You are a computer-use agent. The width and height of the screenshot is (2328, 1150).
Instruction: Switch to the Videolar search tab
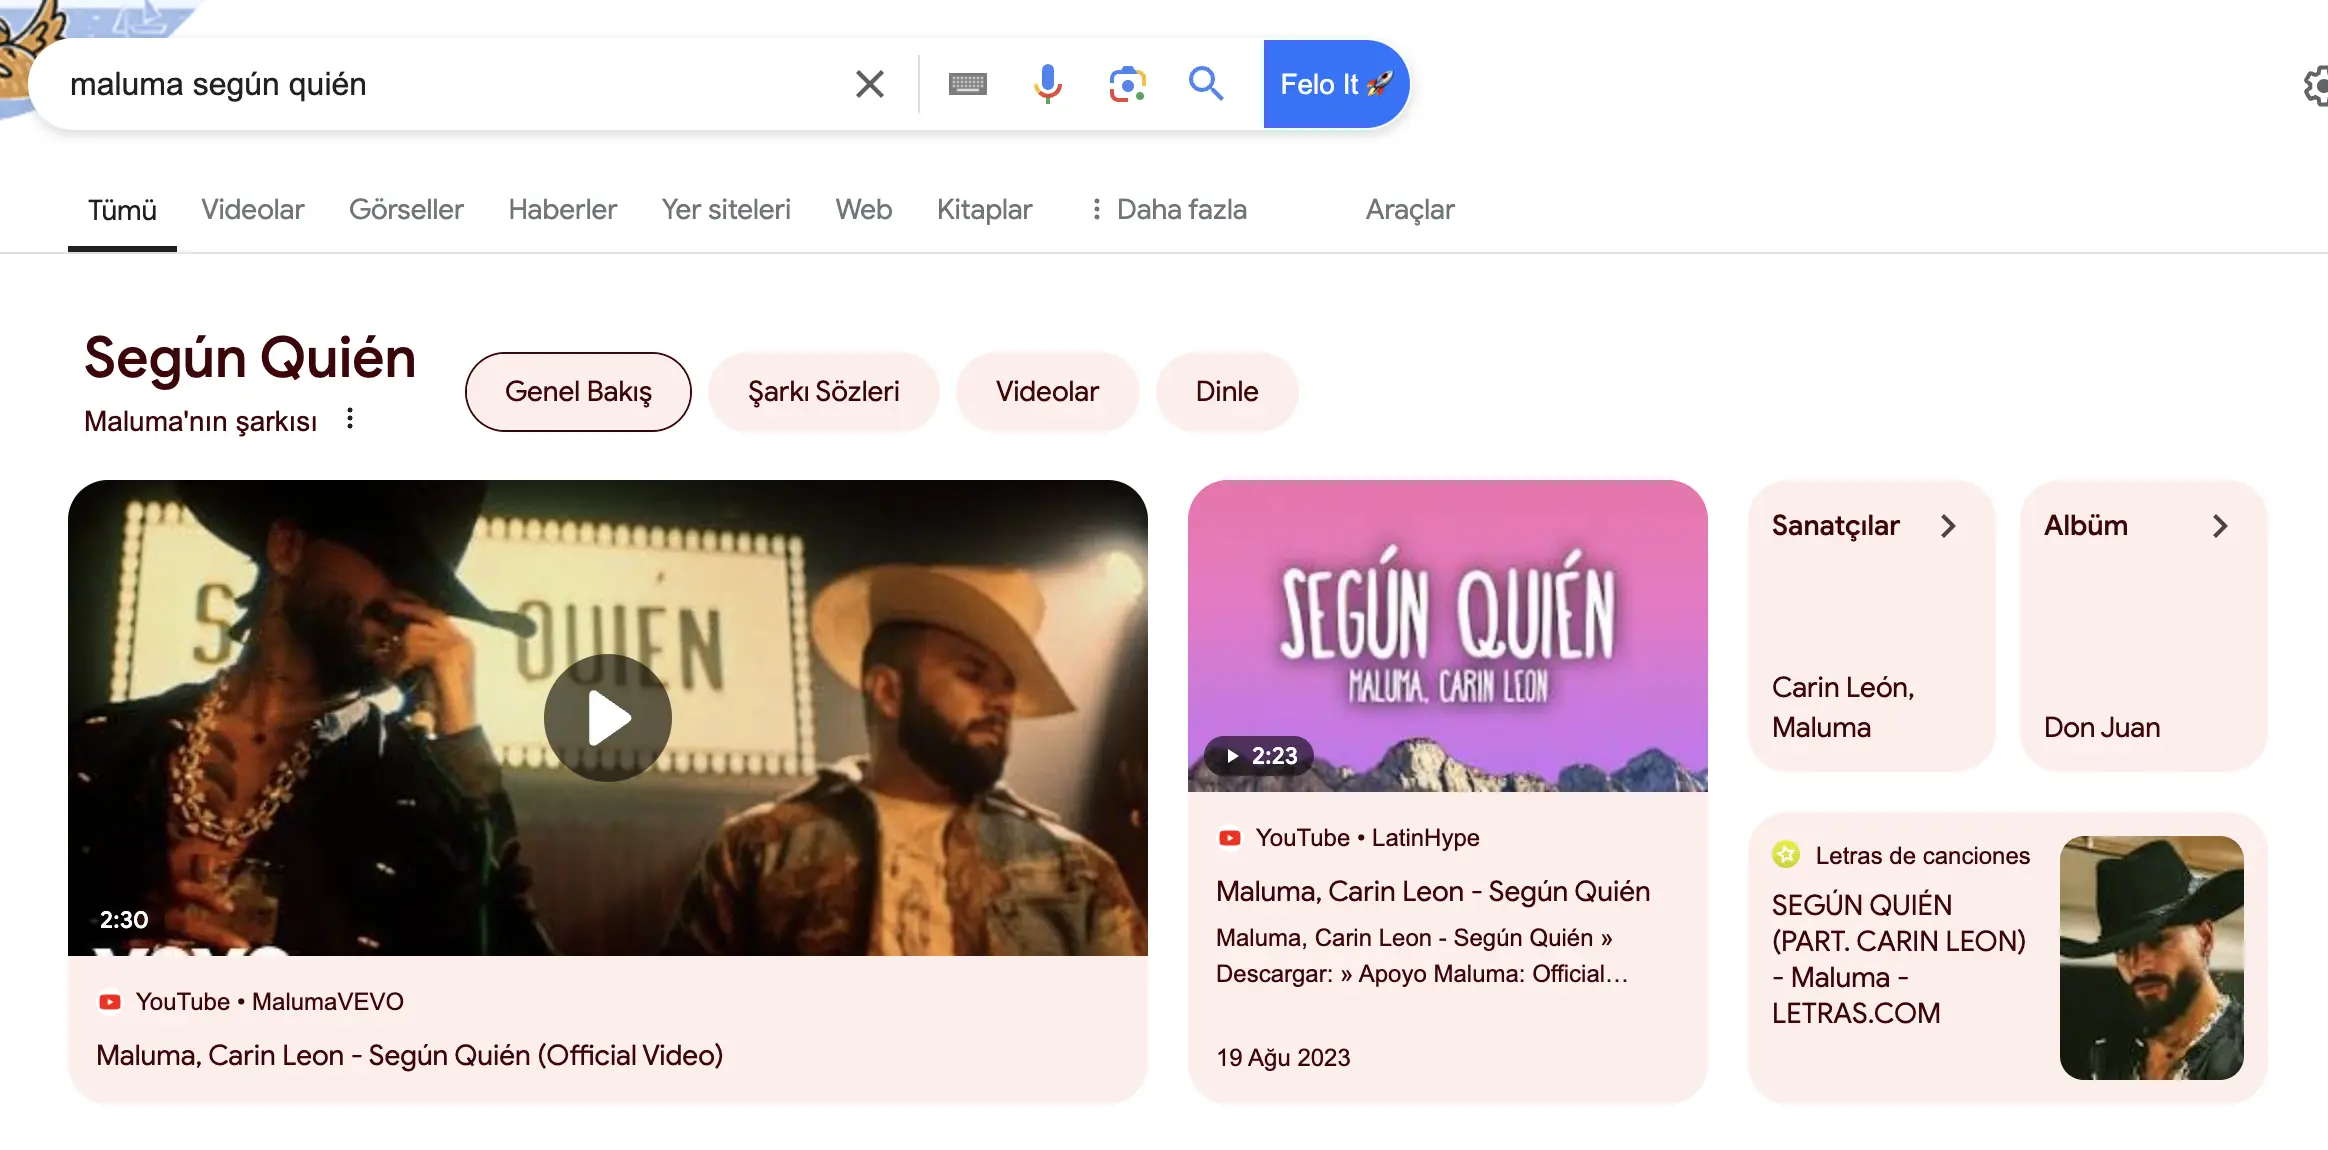pos(252,210)
